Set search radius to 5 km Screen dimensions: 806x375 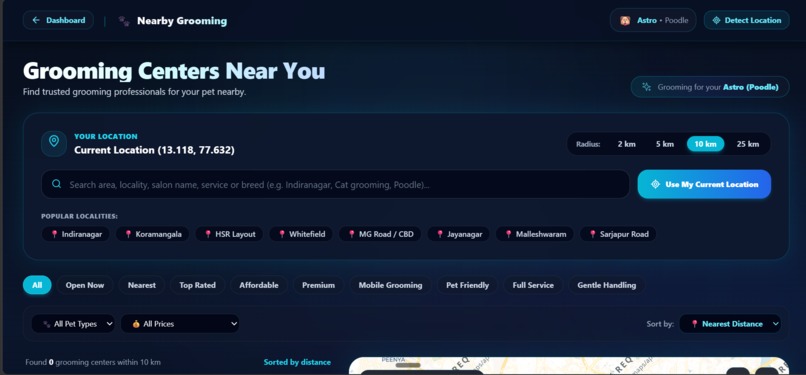pyautogui.click(x=665, y=144)
